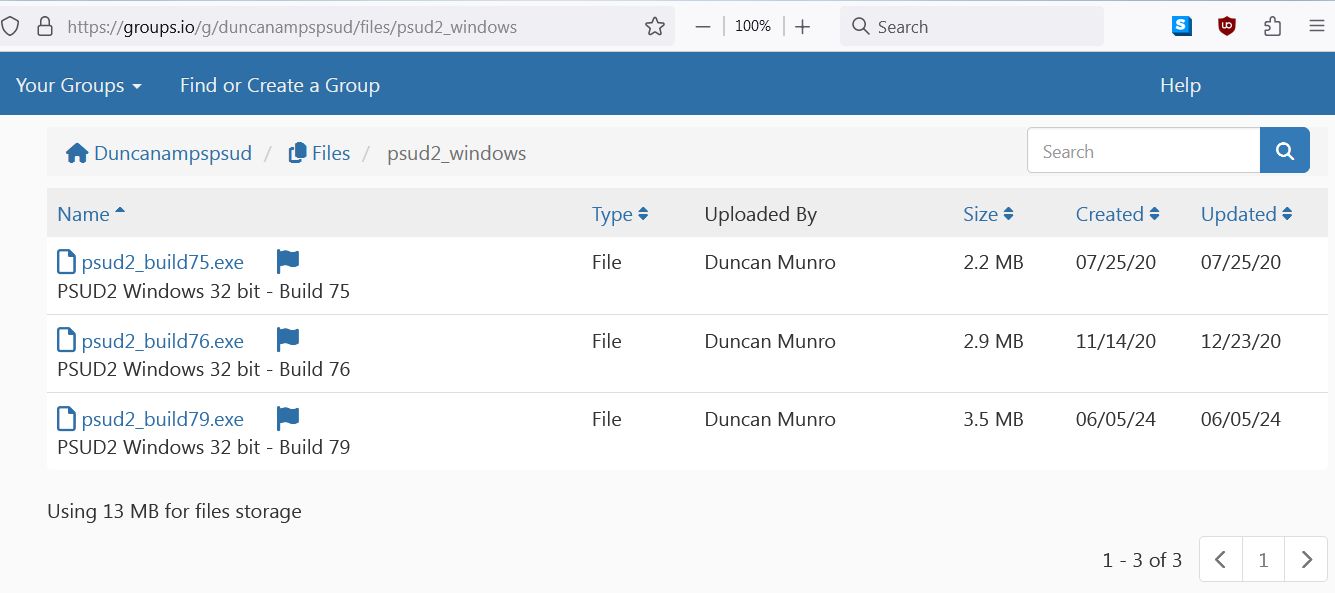Image resolution: width=1335 pixels, height=593 pixels.
Task: Open the Files breadcrumb link
Action: pos(319,153)
